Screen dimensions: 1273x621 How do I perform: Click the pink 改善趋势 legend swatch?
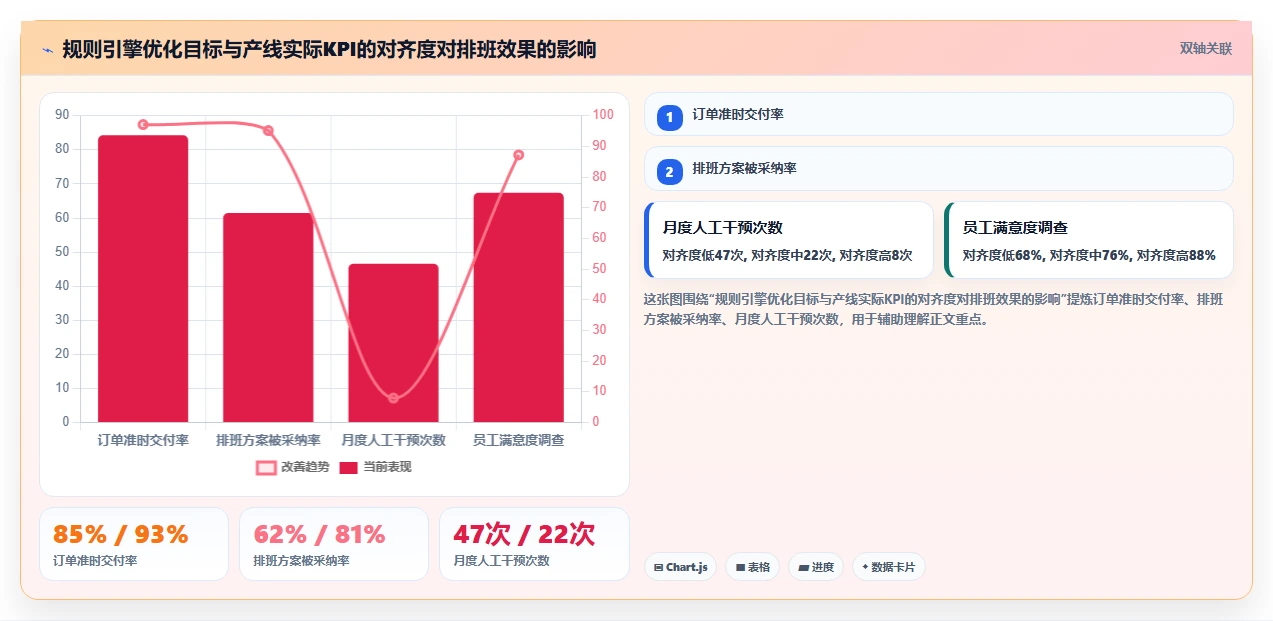266,468
